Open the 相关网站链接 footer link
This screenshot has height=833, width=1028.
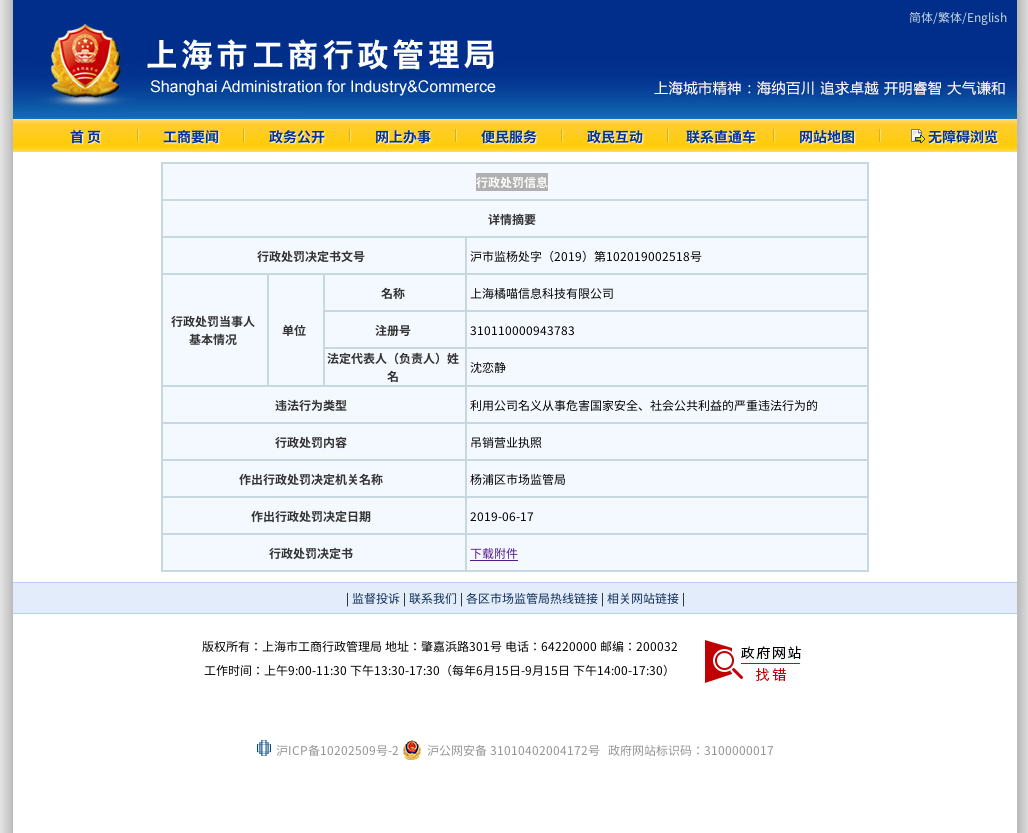tap(642, 598)
